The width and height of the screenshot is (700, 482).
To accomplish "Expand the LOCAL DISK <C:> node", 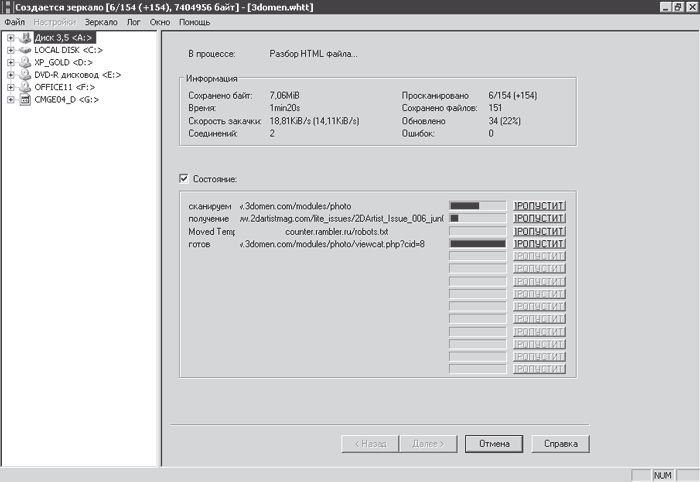I will click(11, 50).
